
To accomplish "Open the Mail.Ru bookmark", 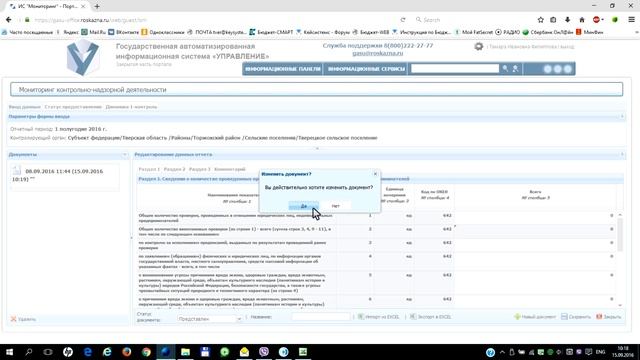I will pos(93,32).
